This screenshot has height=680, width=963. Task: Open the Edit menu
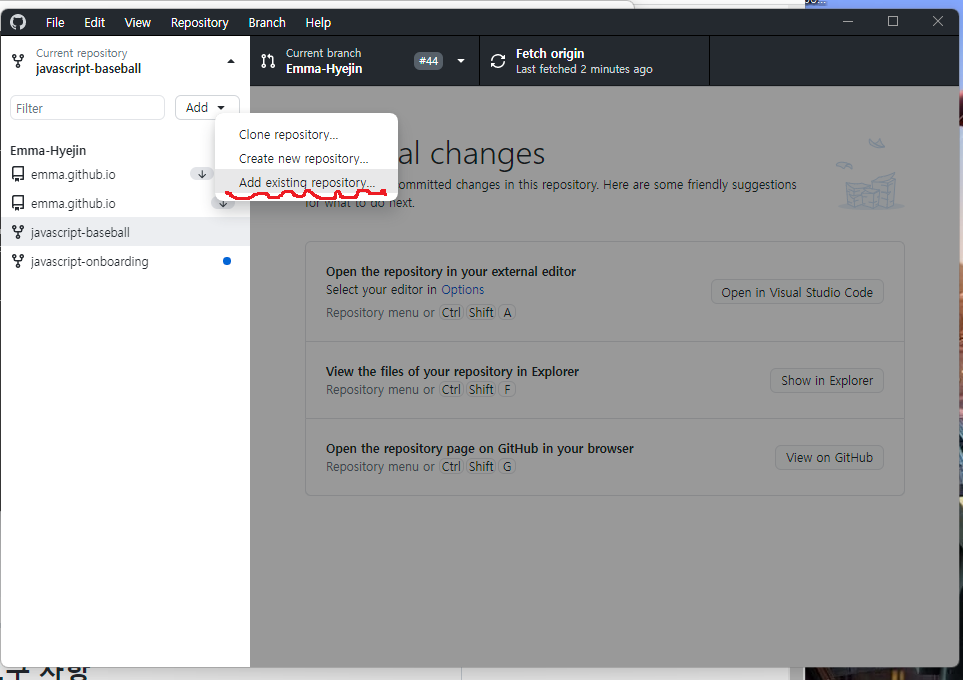click(x=95, y=23)
